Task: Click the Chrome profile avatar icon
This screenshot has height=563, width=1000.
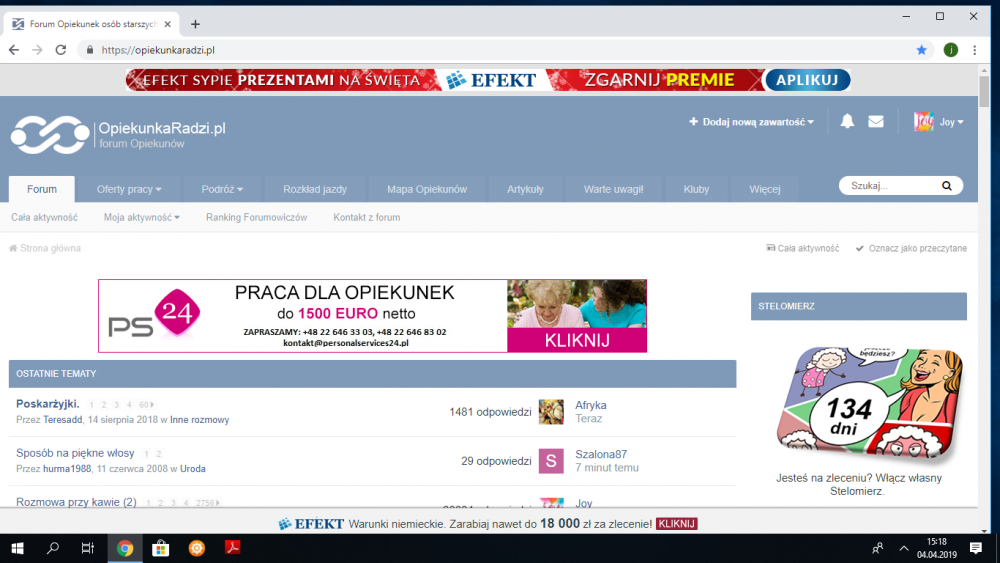Action: tap(950, 50)
